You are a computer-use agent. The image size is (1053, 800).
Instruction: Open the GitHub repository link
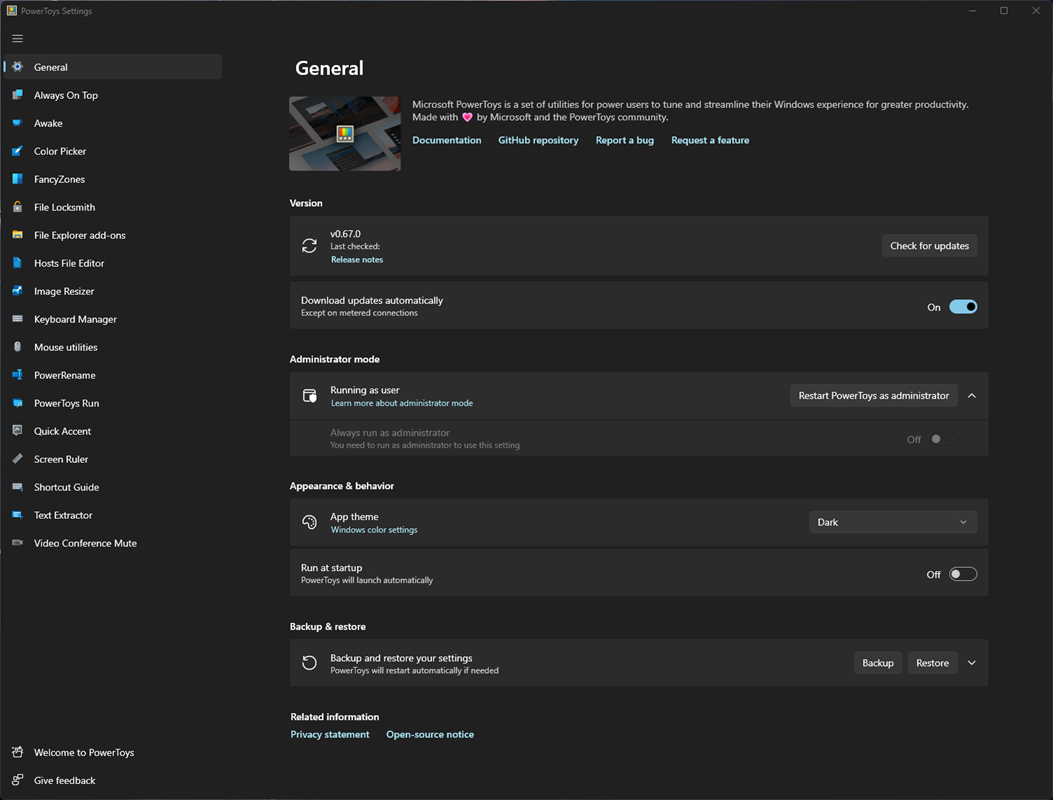(x=538, y=140)
